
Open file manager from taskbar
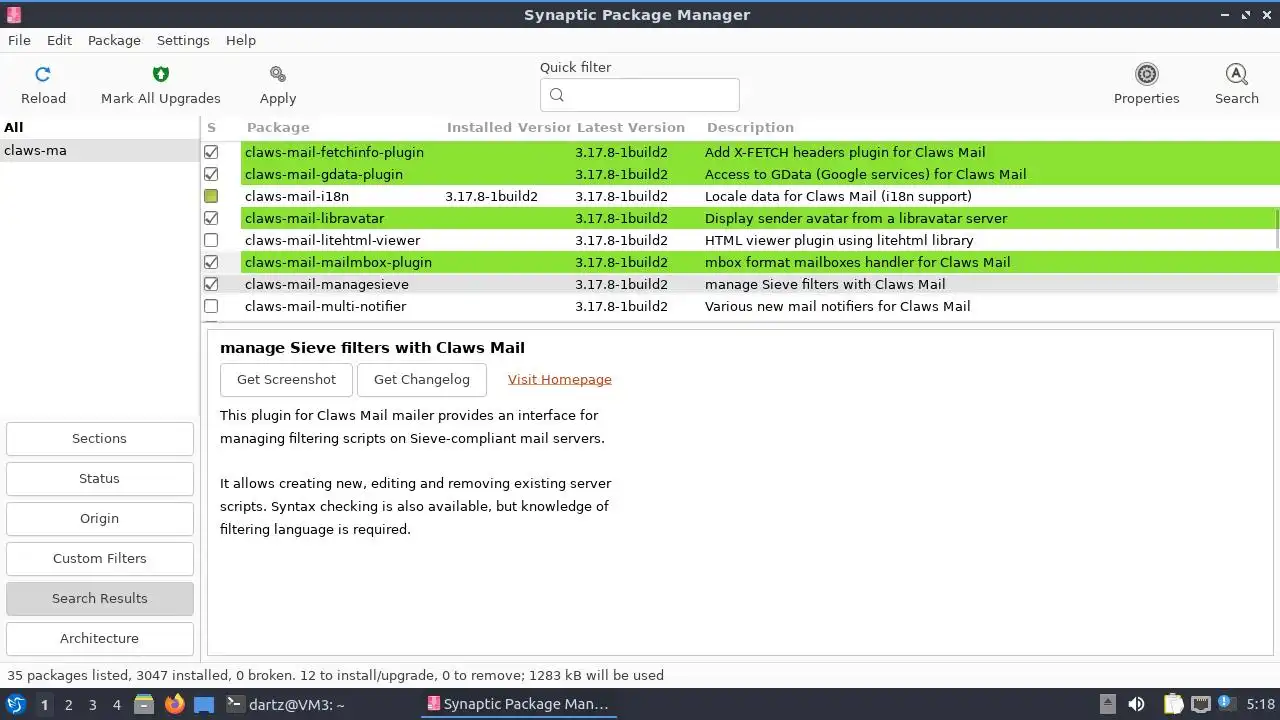click(x=144, y=704)
